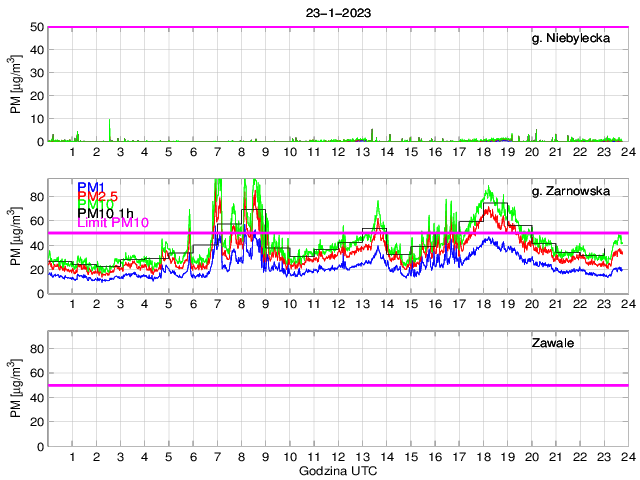
Task: Click the 50 y-axis value on Niebylecka chart
Action: [x=36, y=27]
